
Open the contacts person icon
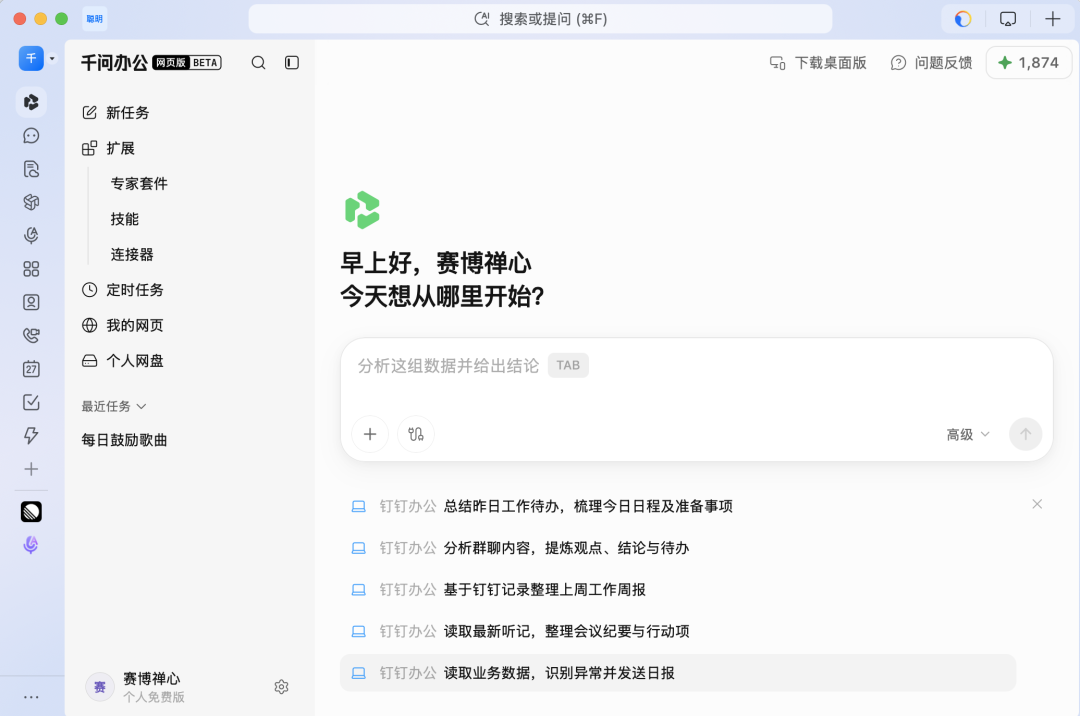(x=31, y=302)
